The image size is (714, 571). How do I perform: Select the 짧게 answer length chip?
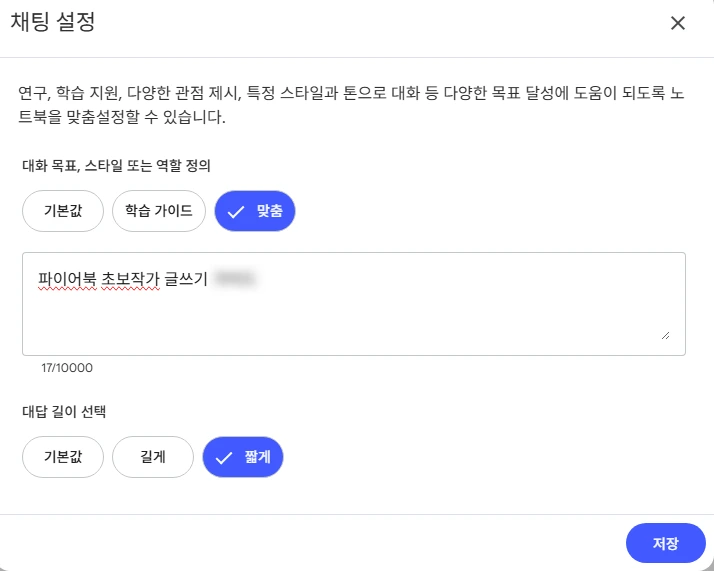[243, 457]
